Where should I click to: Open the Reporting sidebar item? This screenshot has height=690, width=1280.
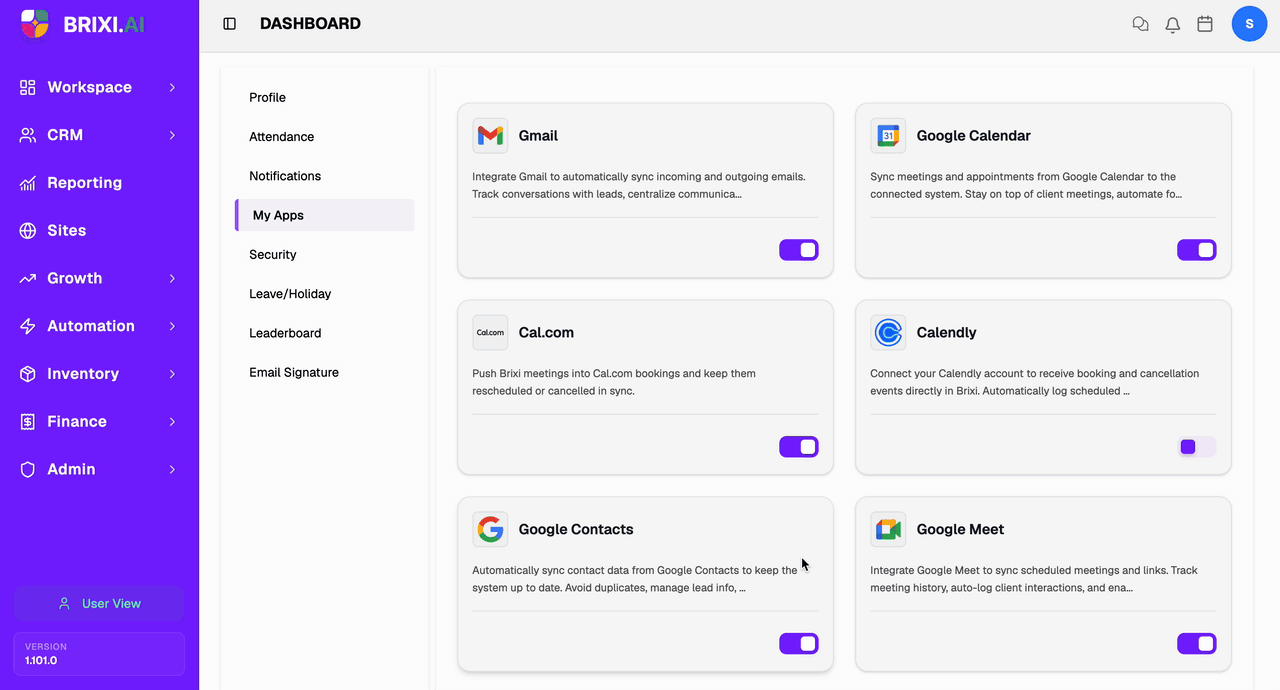pyautogui.click(x=99, y=183)
